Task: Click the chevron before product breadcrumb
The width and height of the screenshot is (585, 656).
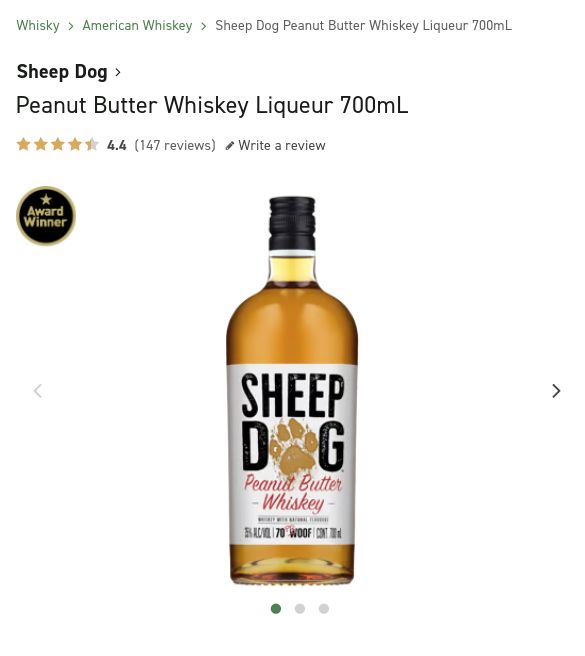Action: (203, 26)
